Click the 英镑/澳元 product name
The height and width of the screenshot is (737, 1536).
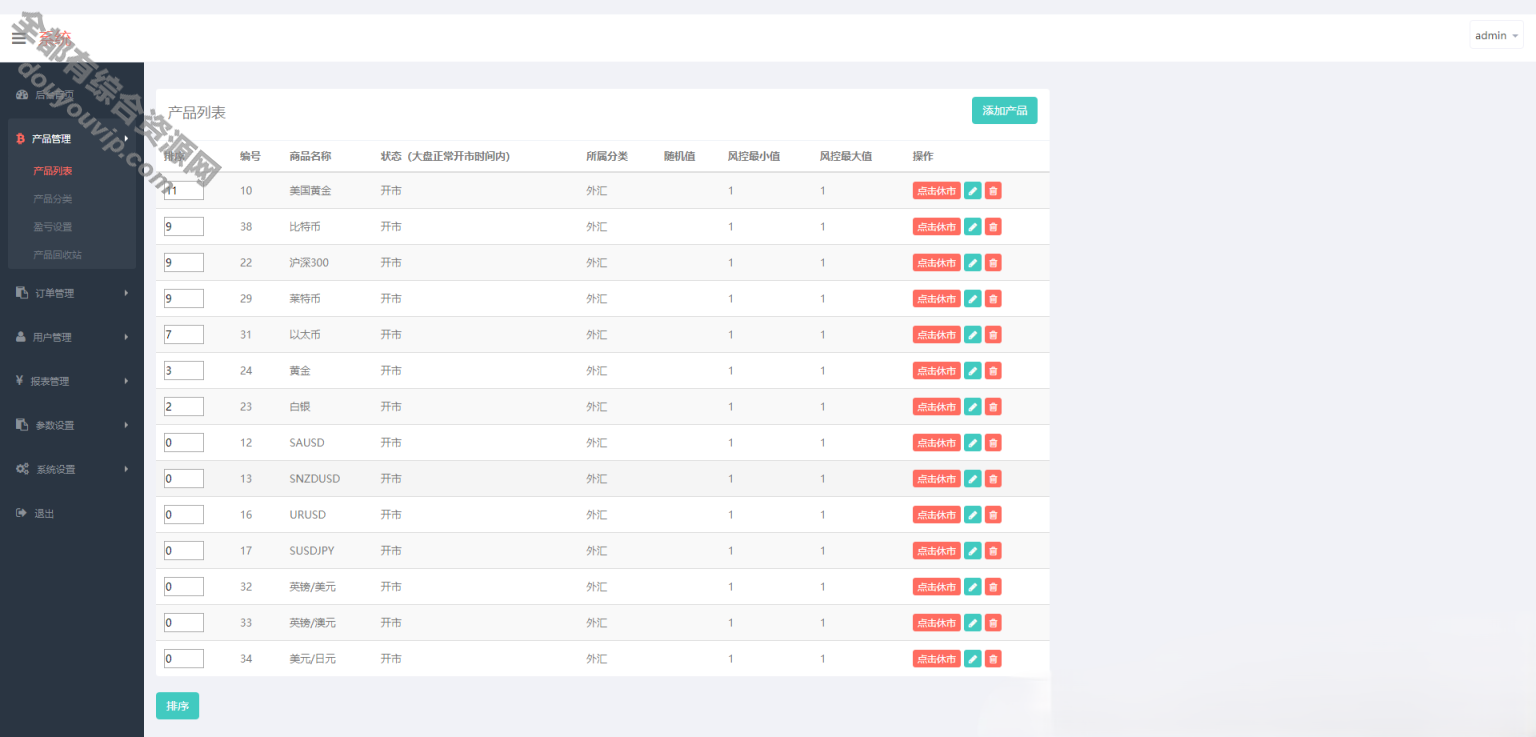[312, 623]
